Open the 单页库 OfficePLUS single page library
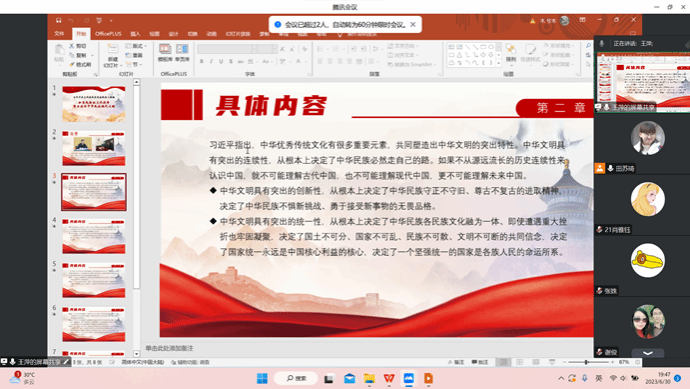This screenshot has height=389, width=690. (182, 52)
